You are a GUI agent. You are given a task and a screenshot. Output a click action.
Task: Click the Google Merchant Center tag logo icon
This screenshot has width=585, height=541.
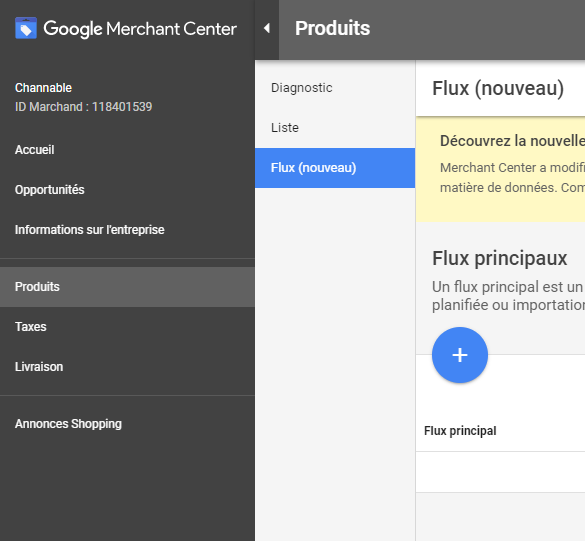coord(26,28)
